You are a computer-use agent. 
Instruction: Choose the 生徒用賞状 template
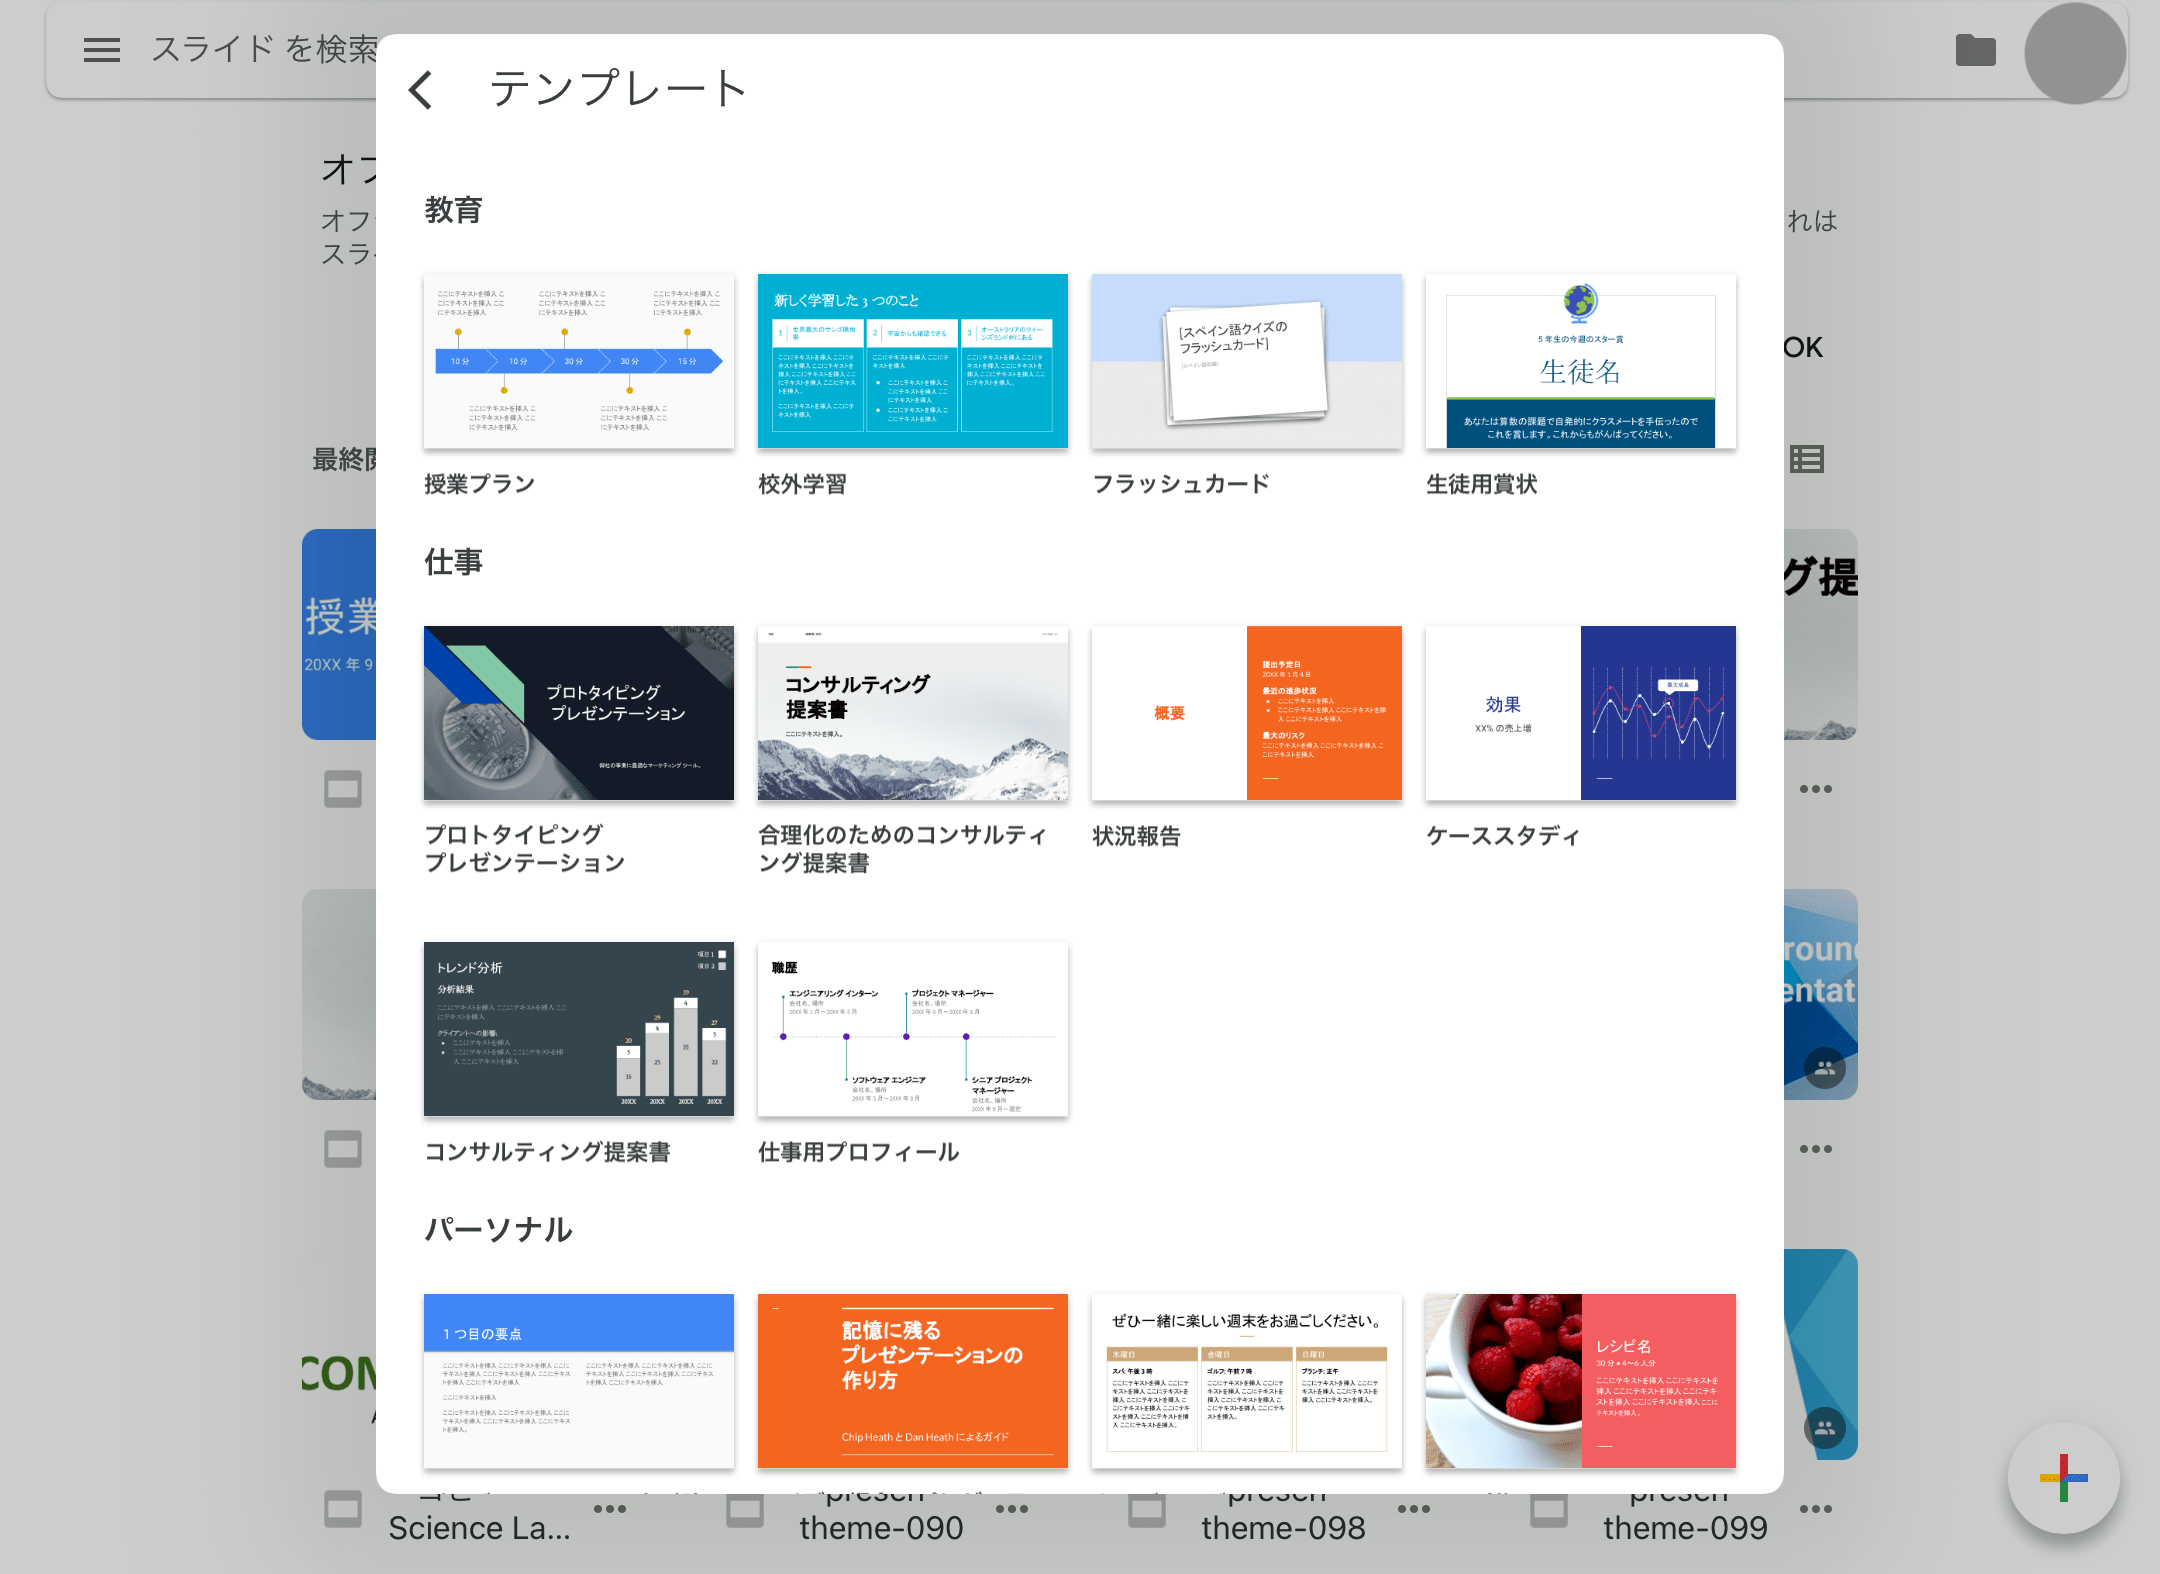[x=1581, y=361]
